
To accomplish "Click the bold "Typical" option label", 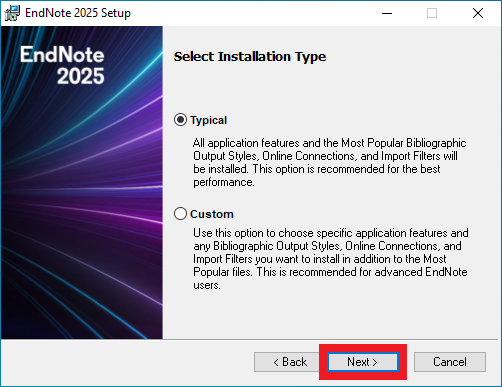I will (208, 120).
